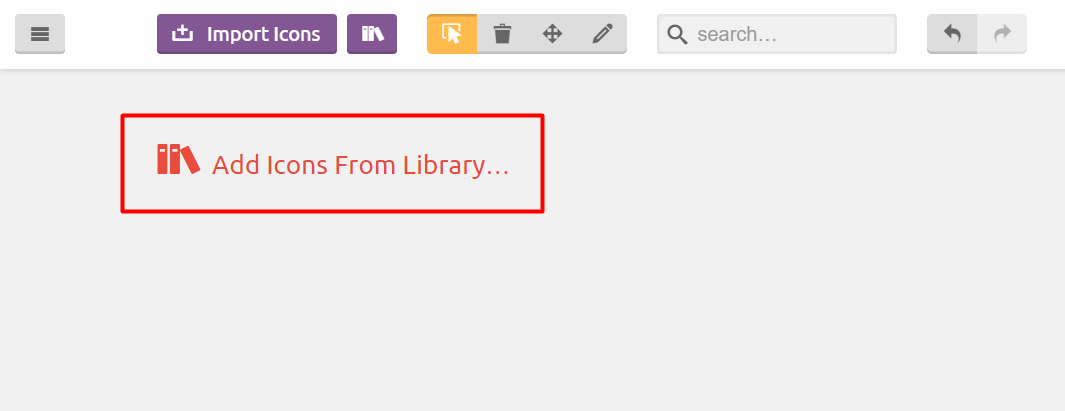This screenshot has width=1065, height=411.
Task: Undo the last action
Action: point(952,34)
